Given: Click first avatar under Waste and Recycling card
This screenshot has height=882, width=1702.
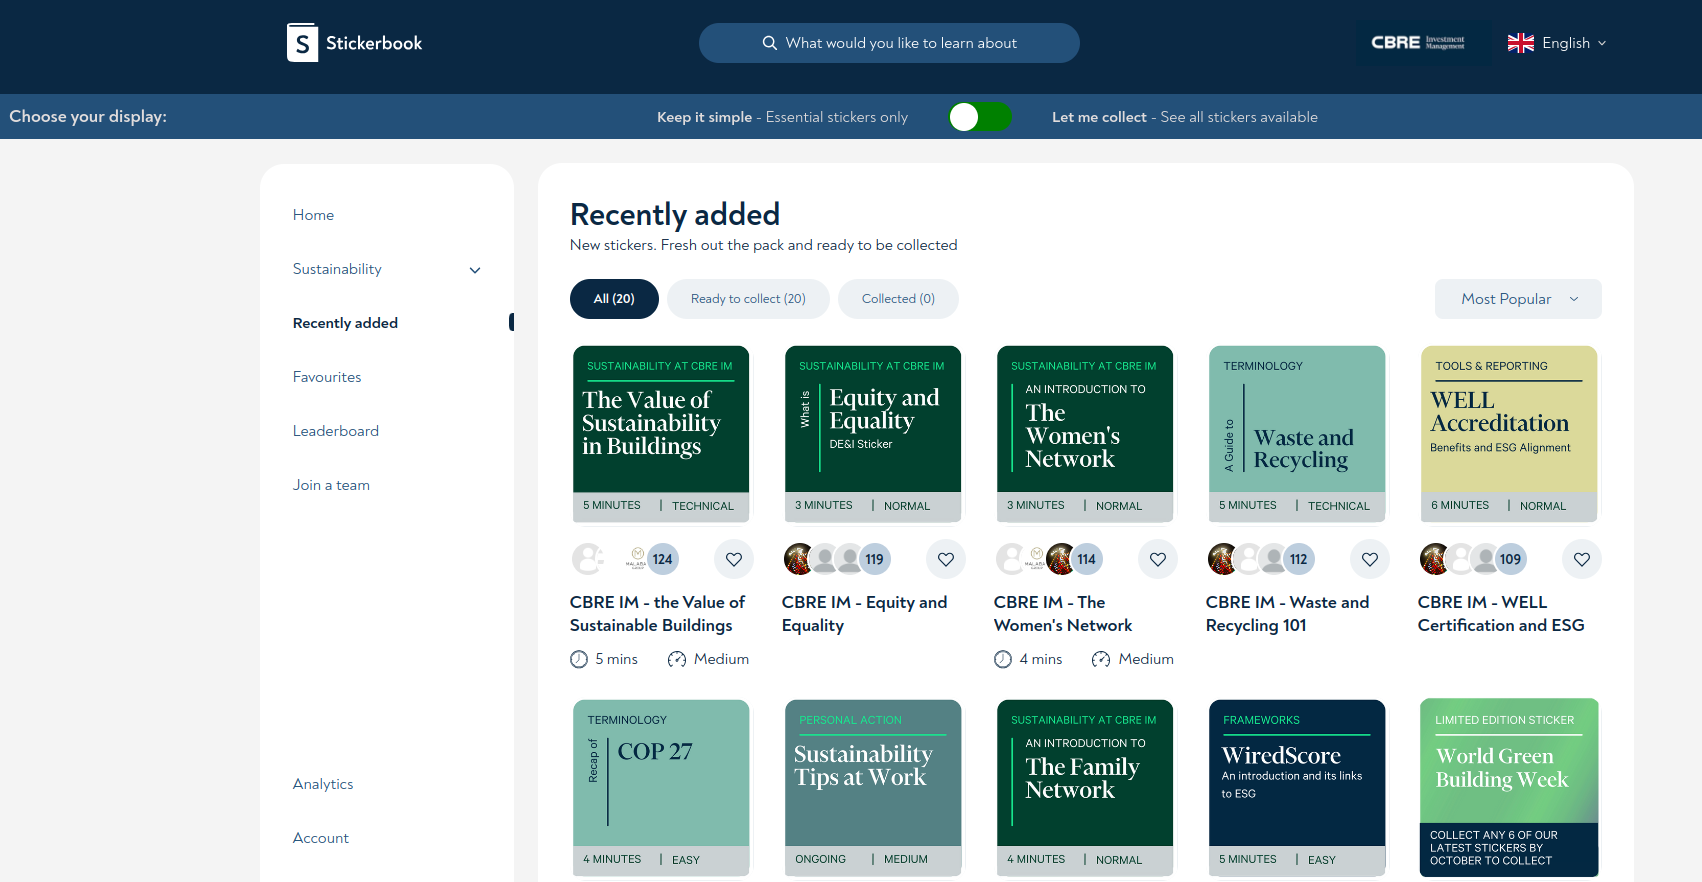Looking at the screenshot, I should [1223, 559].
